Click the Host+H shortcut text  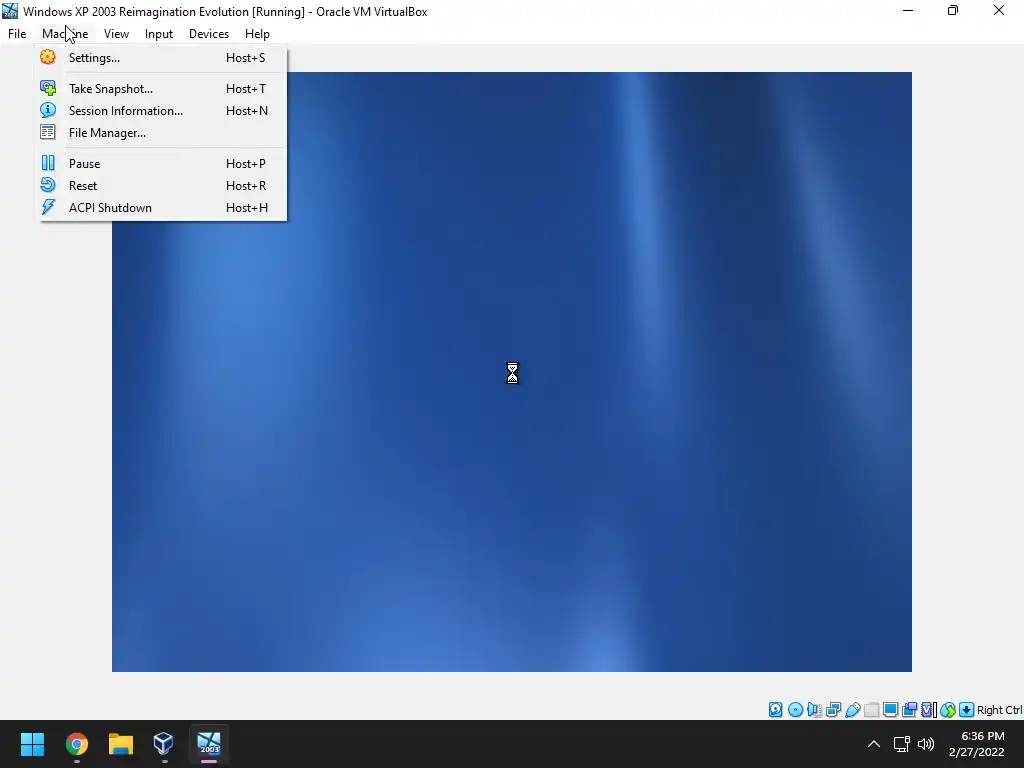click(x=247, y=208)
